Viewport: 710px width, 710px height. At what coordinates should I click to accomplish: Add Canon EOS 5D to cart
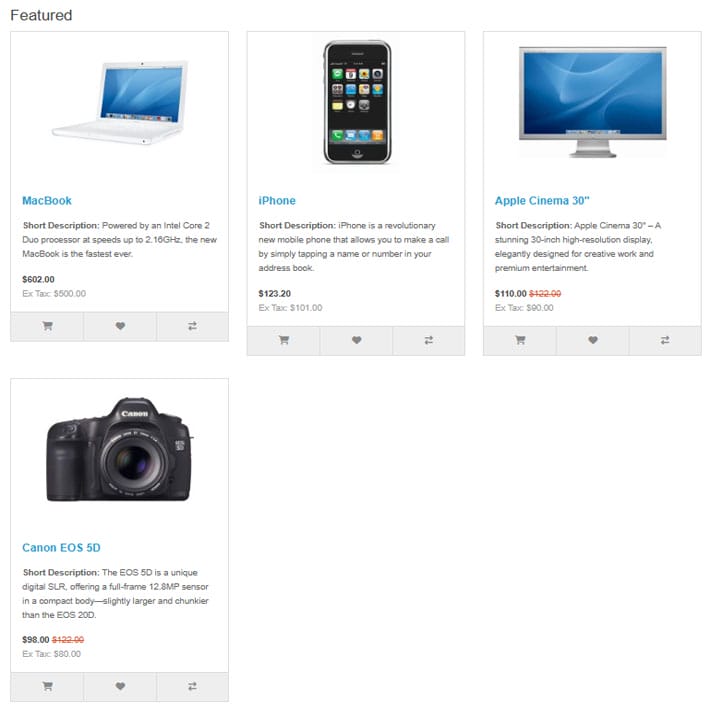(x=47, y=686)
